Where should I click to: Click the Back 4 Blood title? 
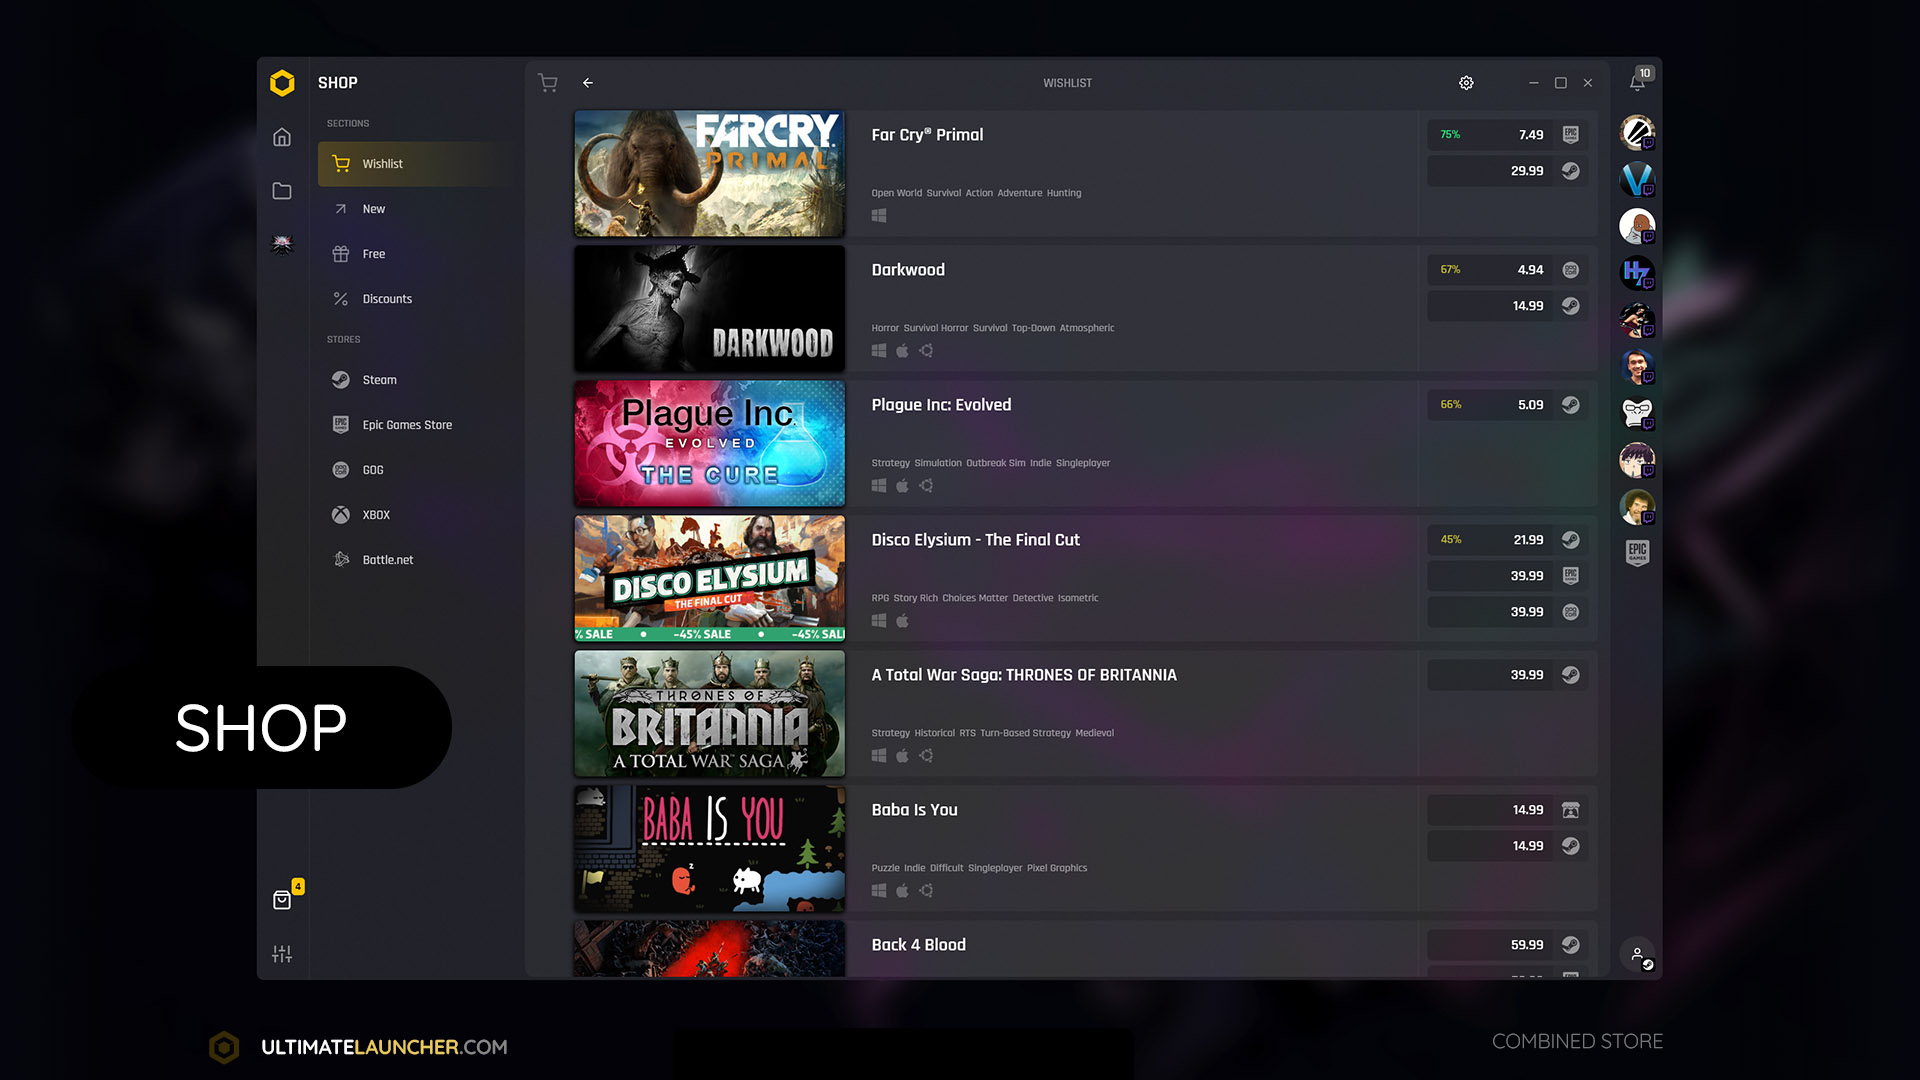[x=918, y=945]
